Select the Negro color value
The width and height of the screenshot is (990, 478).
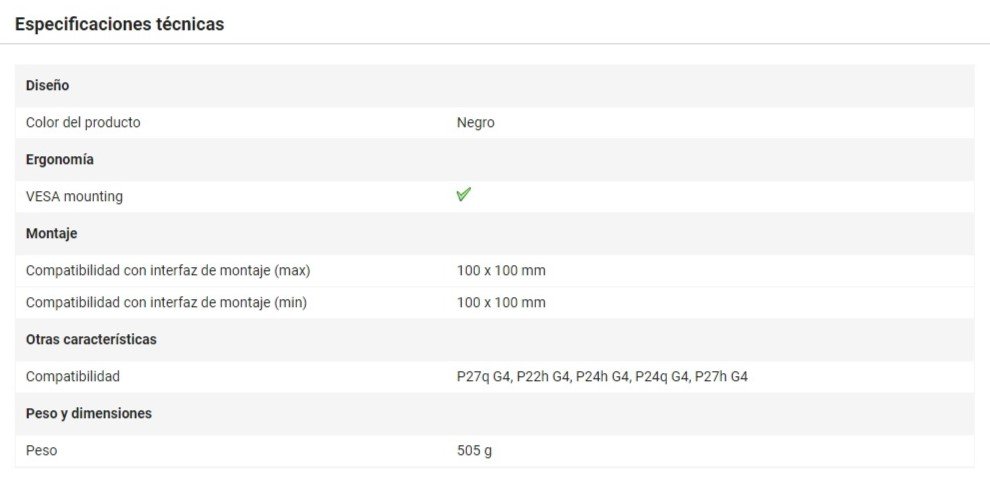[475, 123]
